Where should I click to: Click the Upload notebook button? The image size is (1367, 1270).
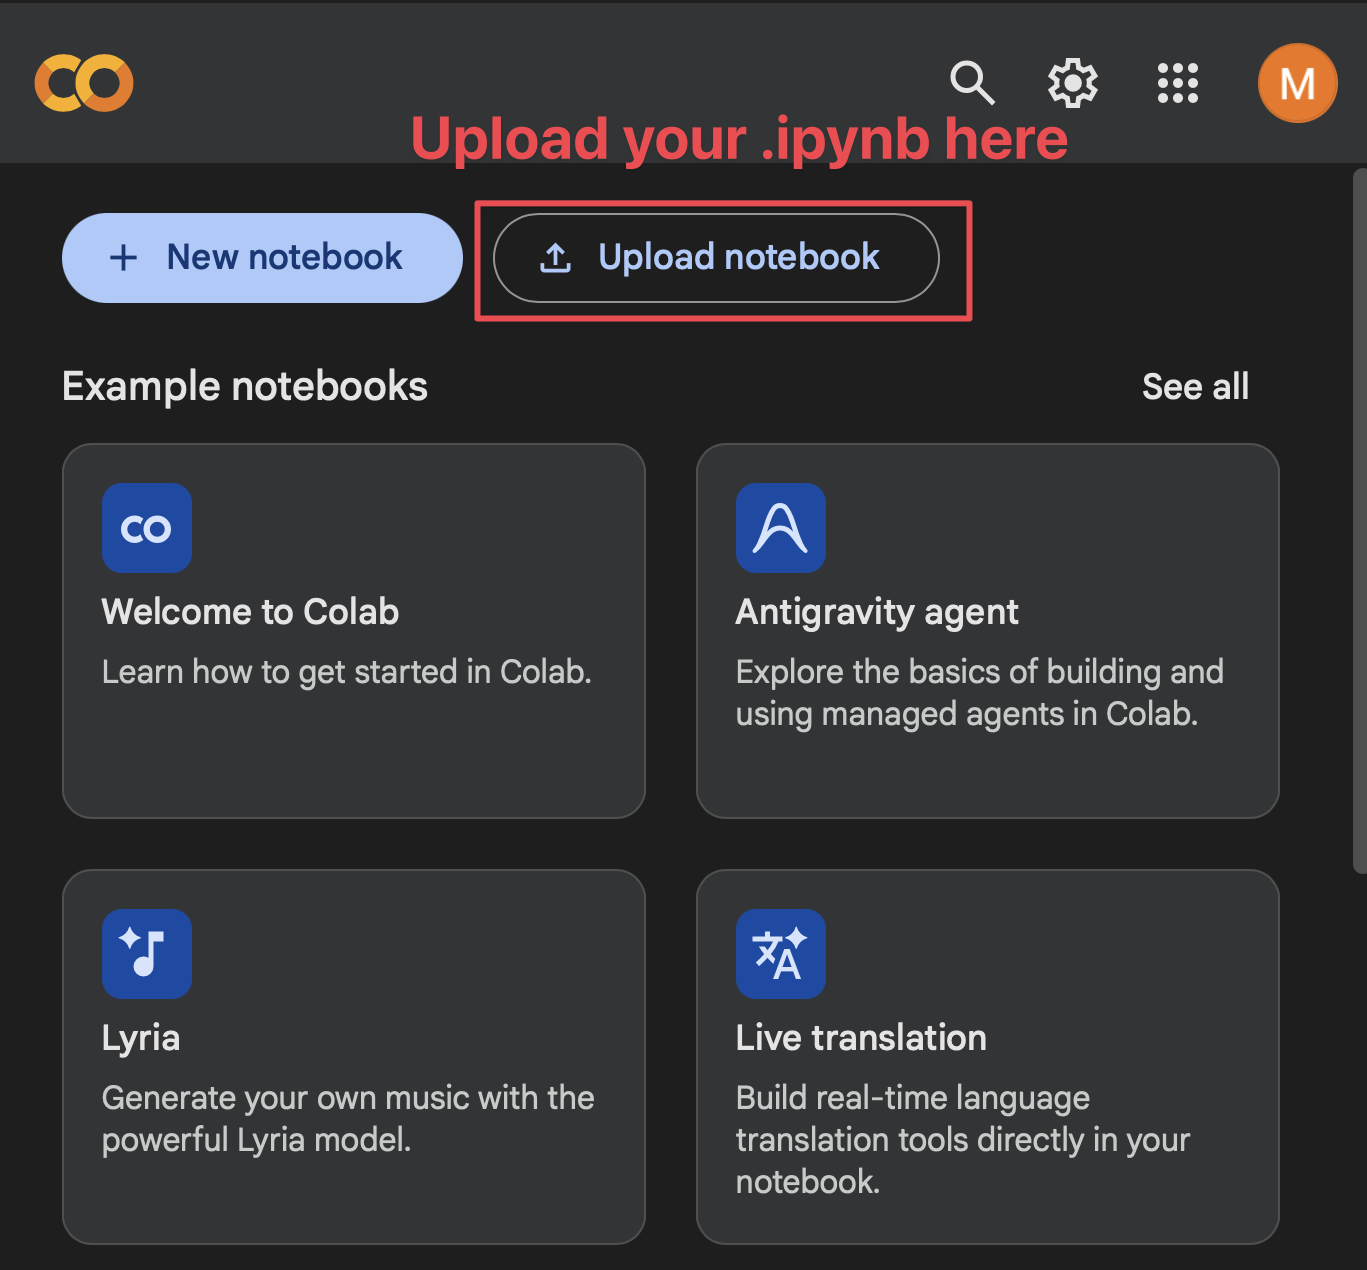[716, 258]
